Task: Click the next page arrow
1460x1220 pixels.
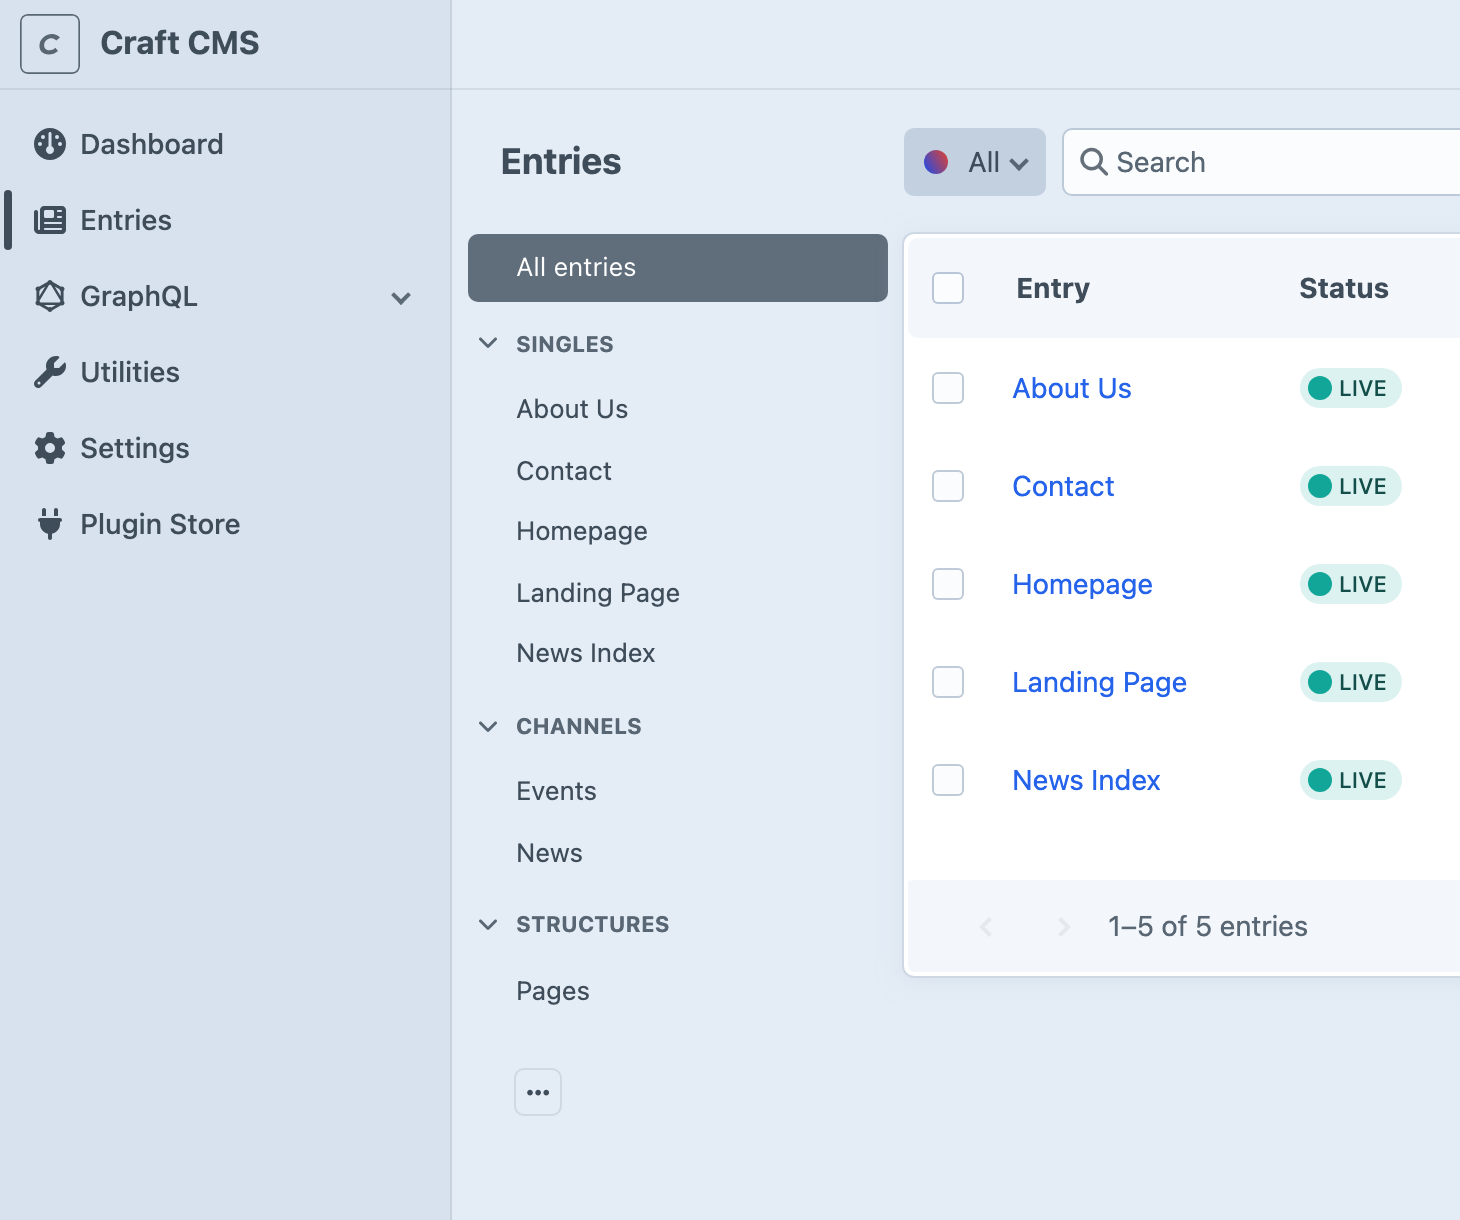Action: coord(1064,927)
